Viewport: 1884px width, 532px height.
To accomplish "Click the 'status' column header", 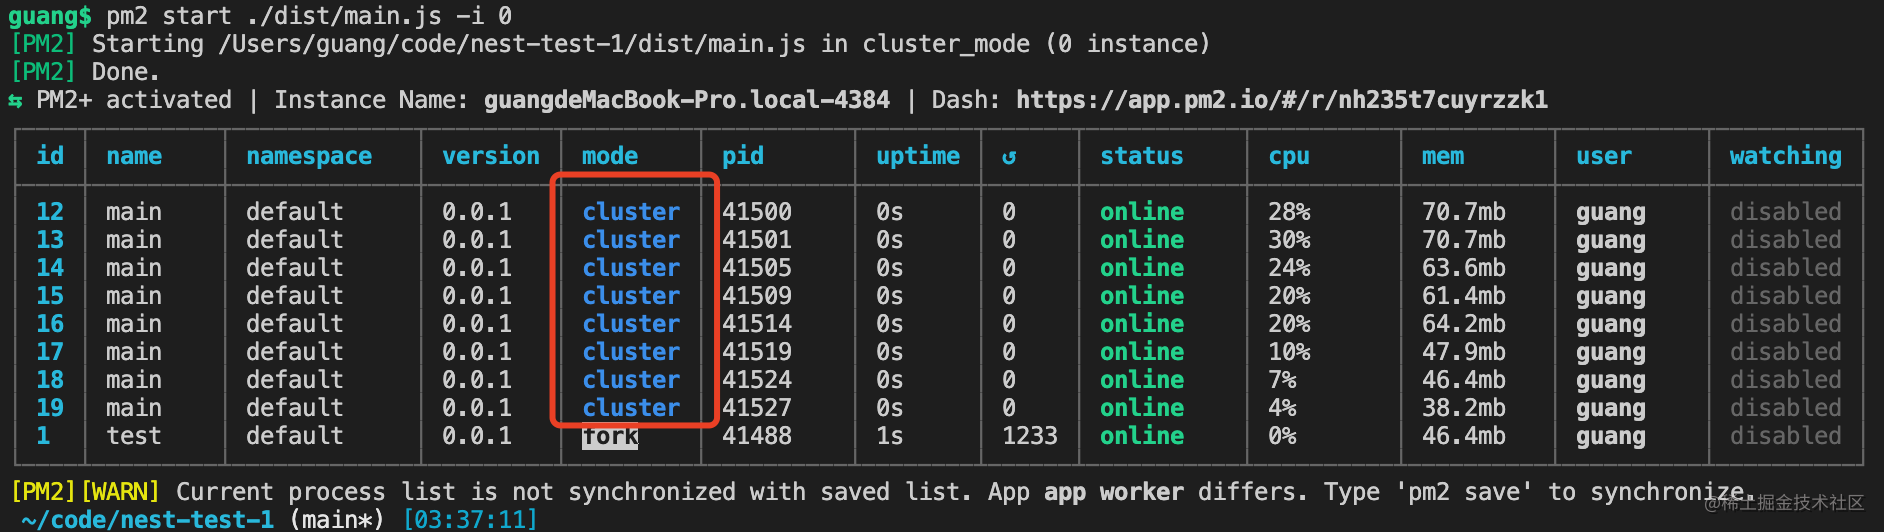I will click(1141, 156).
